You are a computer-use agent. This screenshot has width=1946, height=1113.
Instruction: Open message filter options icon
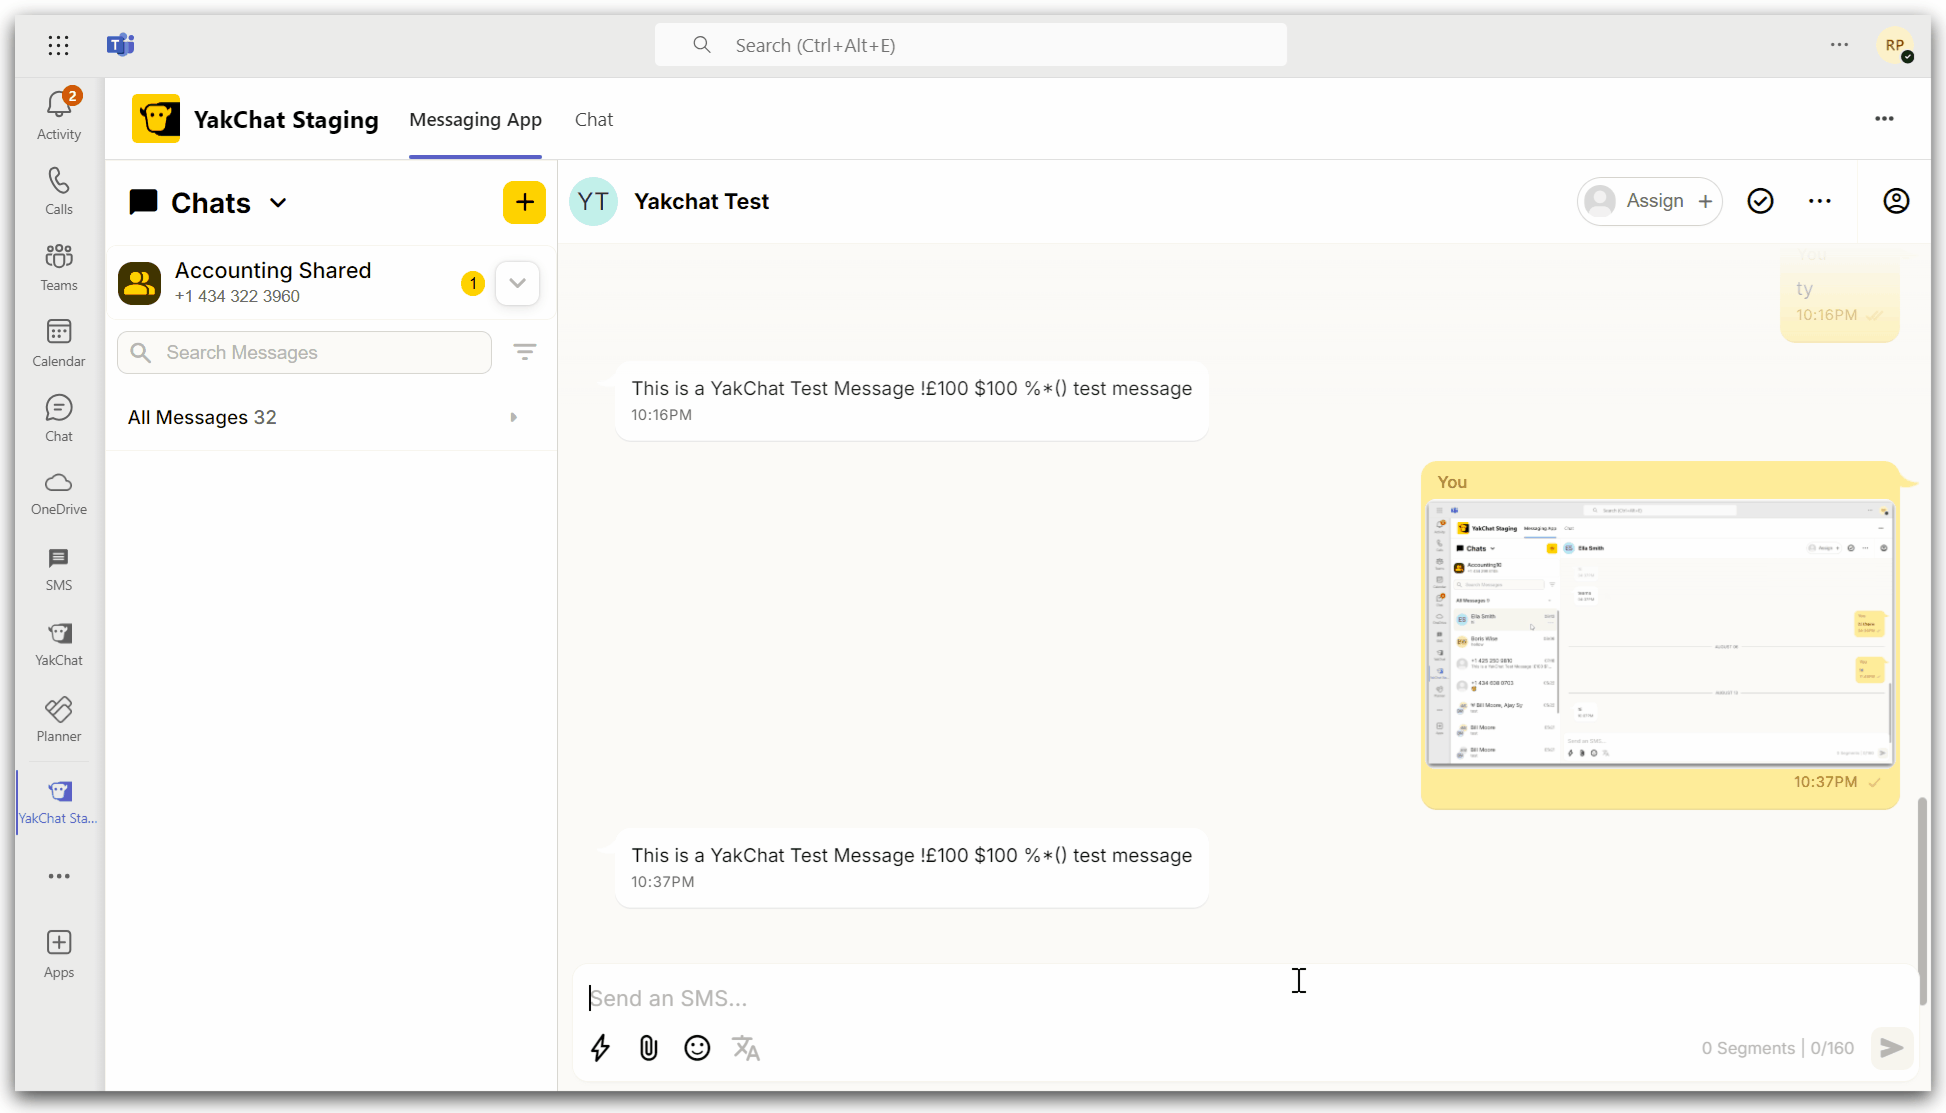(525, 352)
